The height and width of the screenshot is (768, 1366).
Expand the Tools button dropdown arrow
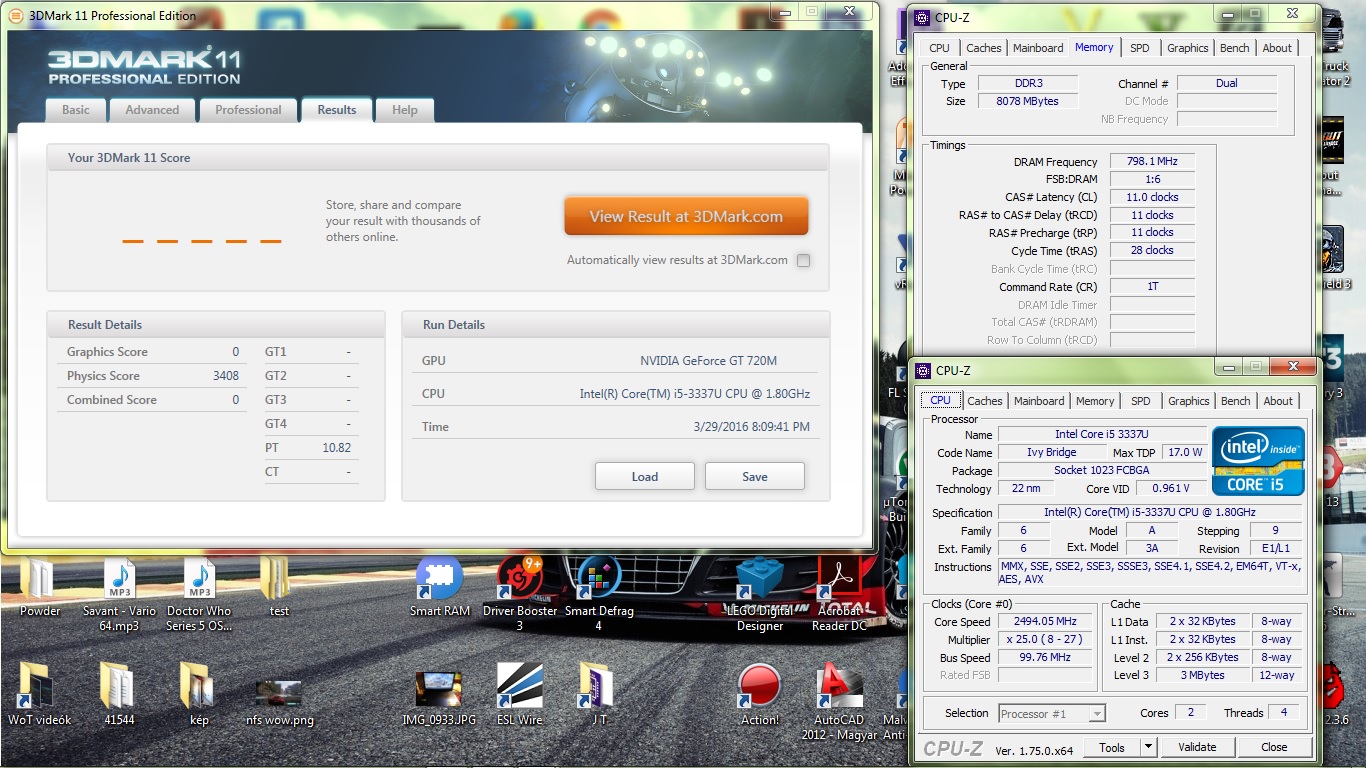coord(1148,747)
